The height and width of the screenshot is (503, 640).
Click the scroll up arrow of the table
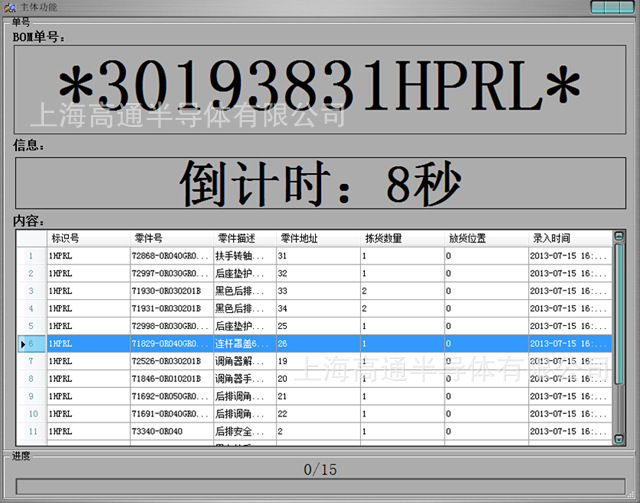pos(618,237)
